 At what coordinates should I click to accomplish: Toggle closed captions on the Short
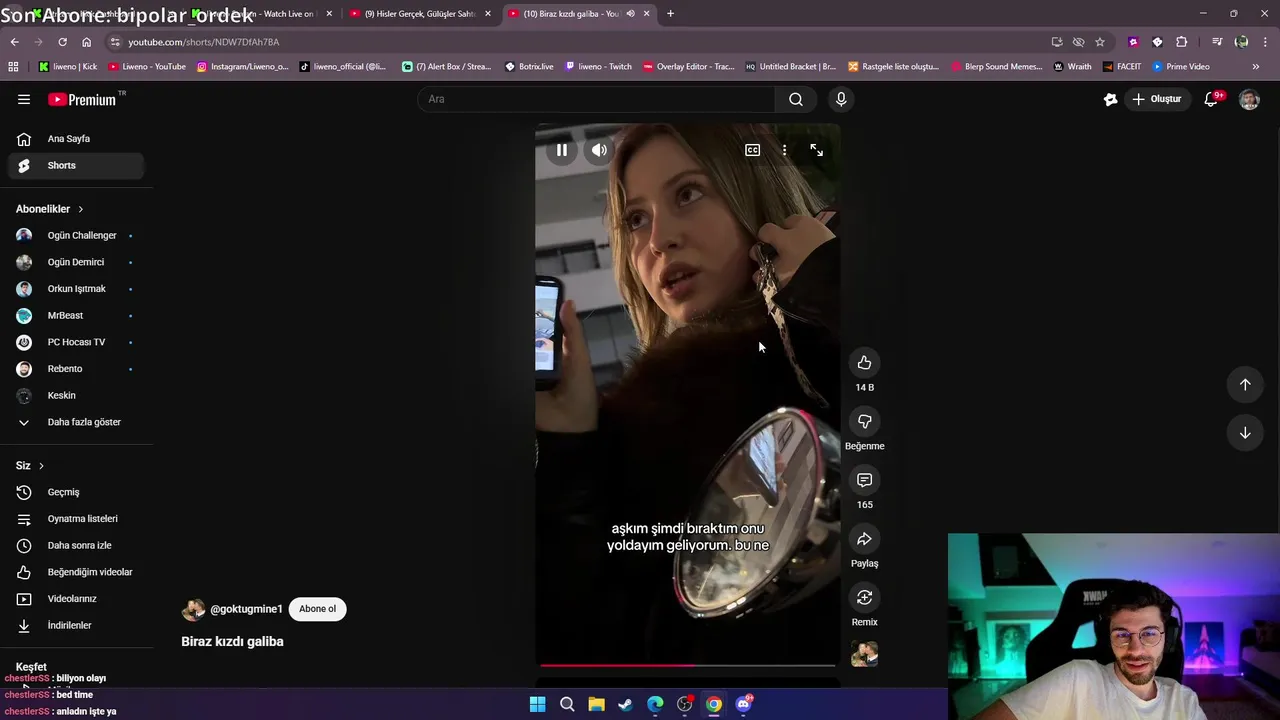pyautogui.click(x=752, y=150)
